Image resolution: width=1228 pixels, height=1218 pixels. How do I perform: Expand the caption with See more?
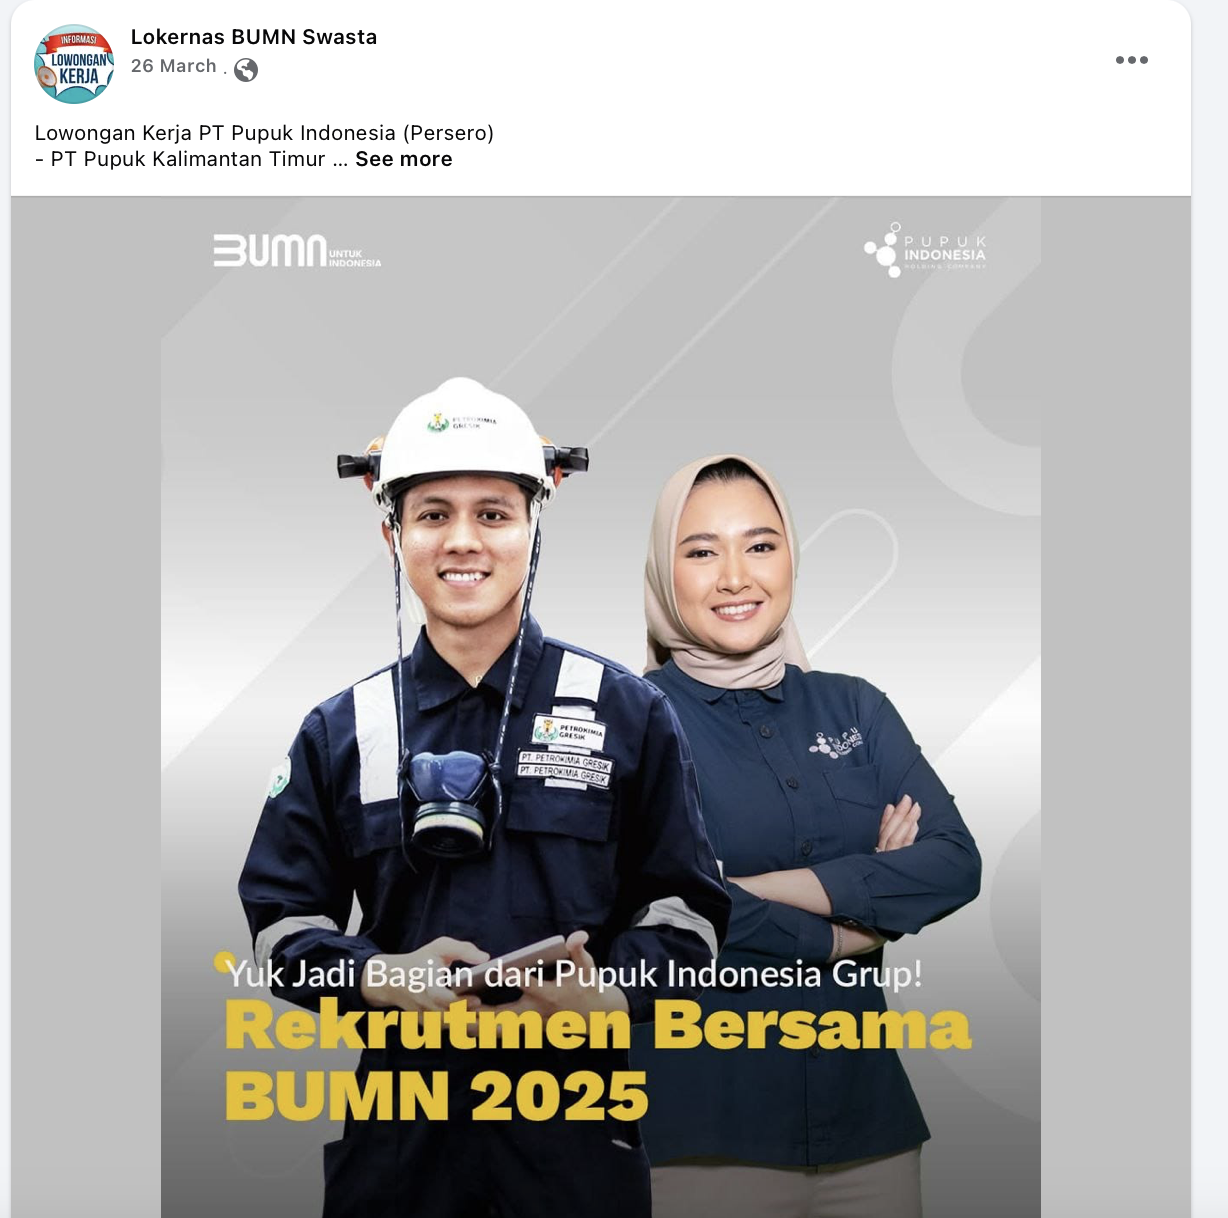coord(404,159)
